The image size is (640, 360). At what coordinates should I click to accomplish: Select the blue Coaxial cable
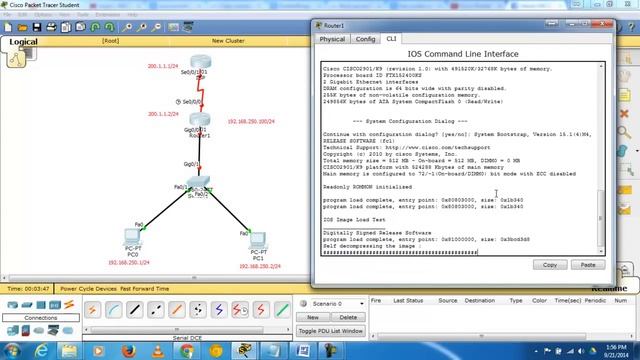point(219,310)
